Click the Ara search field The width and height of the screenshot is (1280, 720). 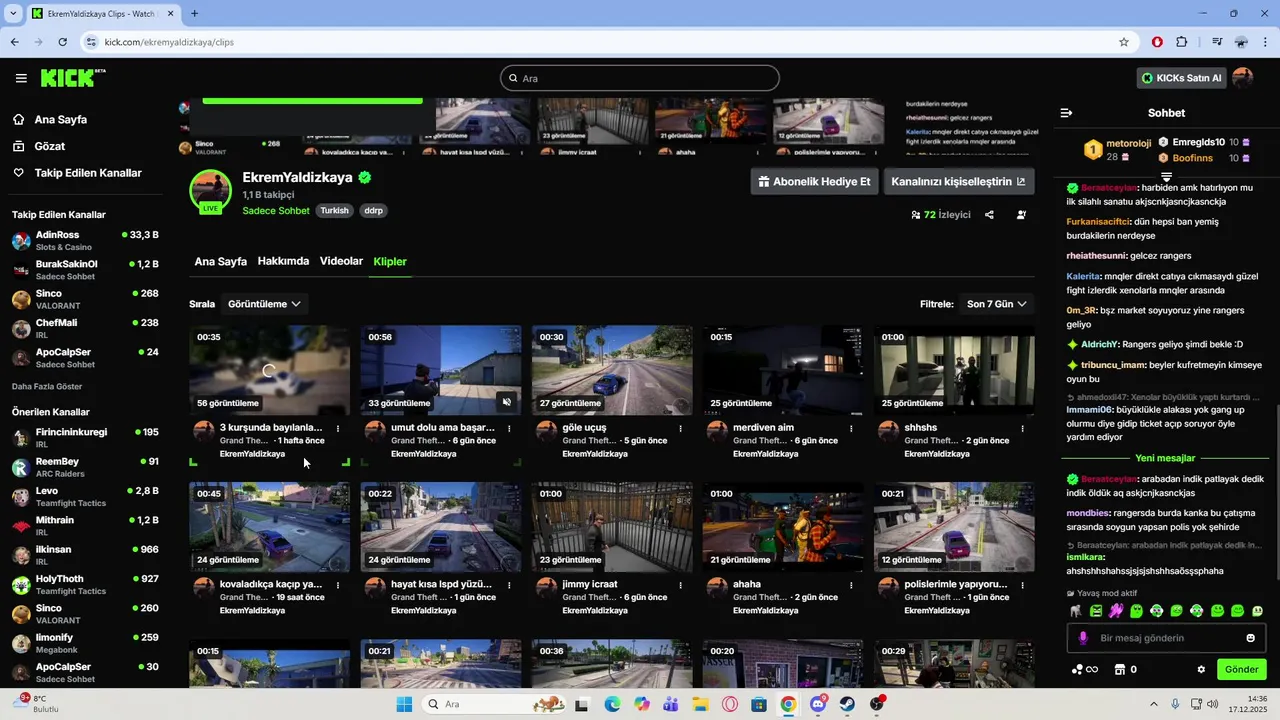click(x=640, y=78)
